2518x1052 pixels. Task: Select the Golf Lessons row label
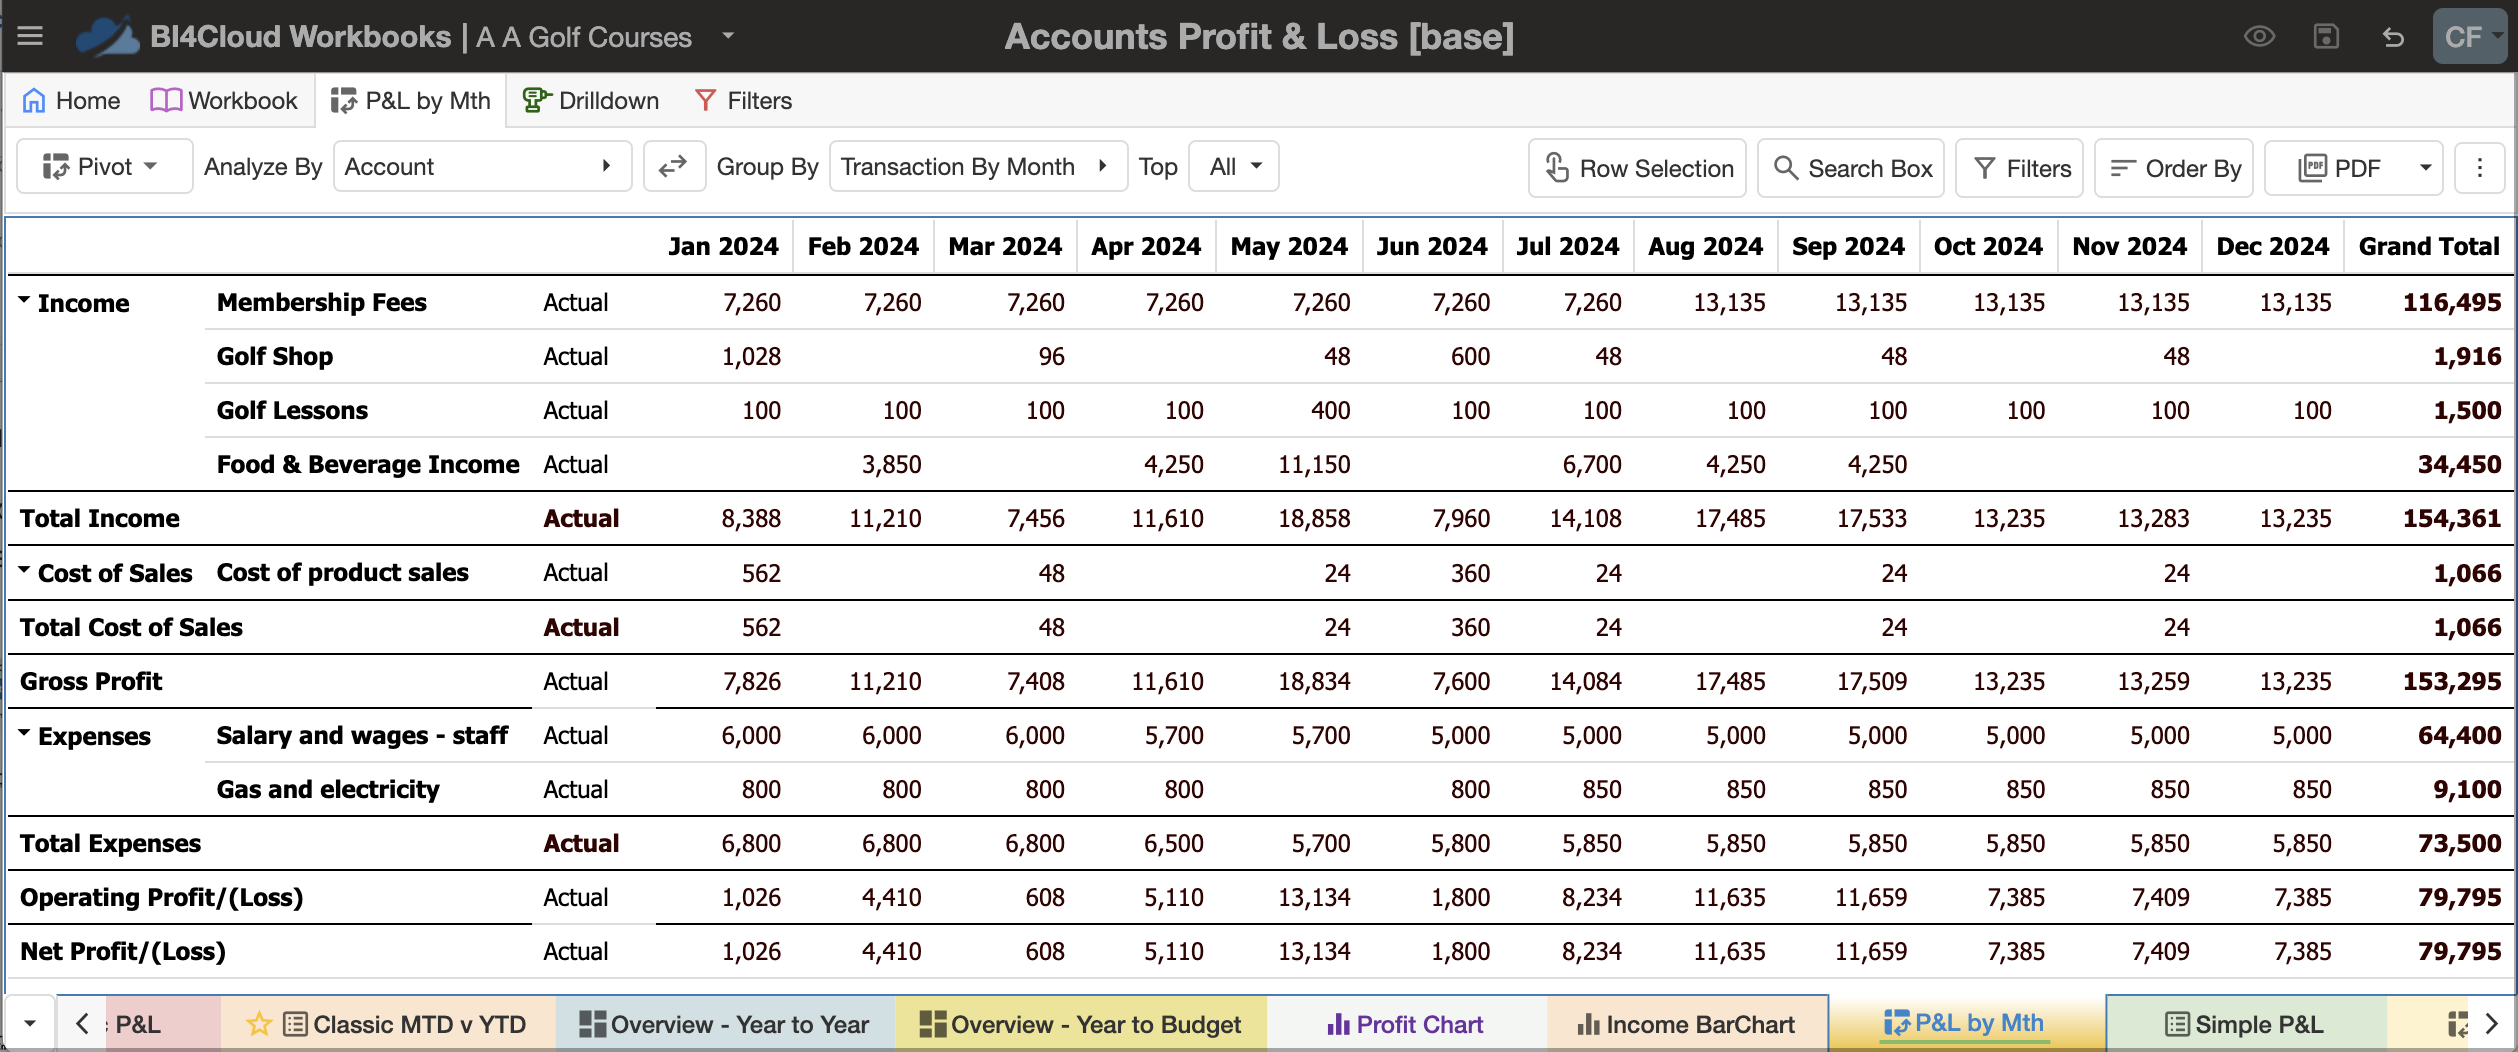292,411
